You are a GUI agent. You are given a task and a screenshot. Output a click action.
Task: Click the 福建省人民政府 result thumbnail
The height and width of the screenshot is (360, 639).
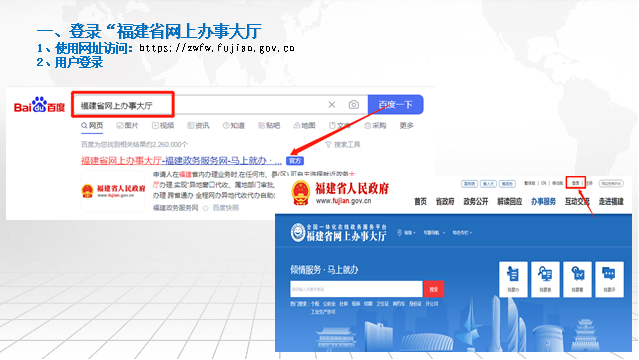click(113, 191)
